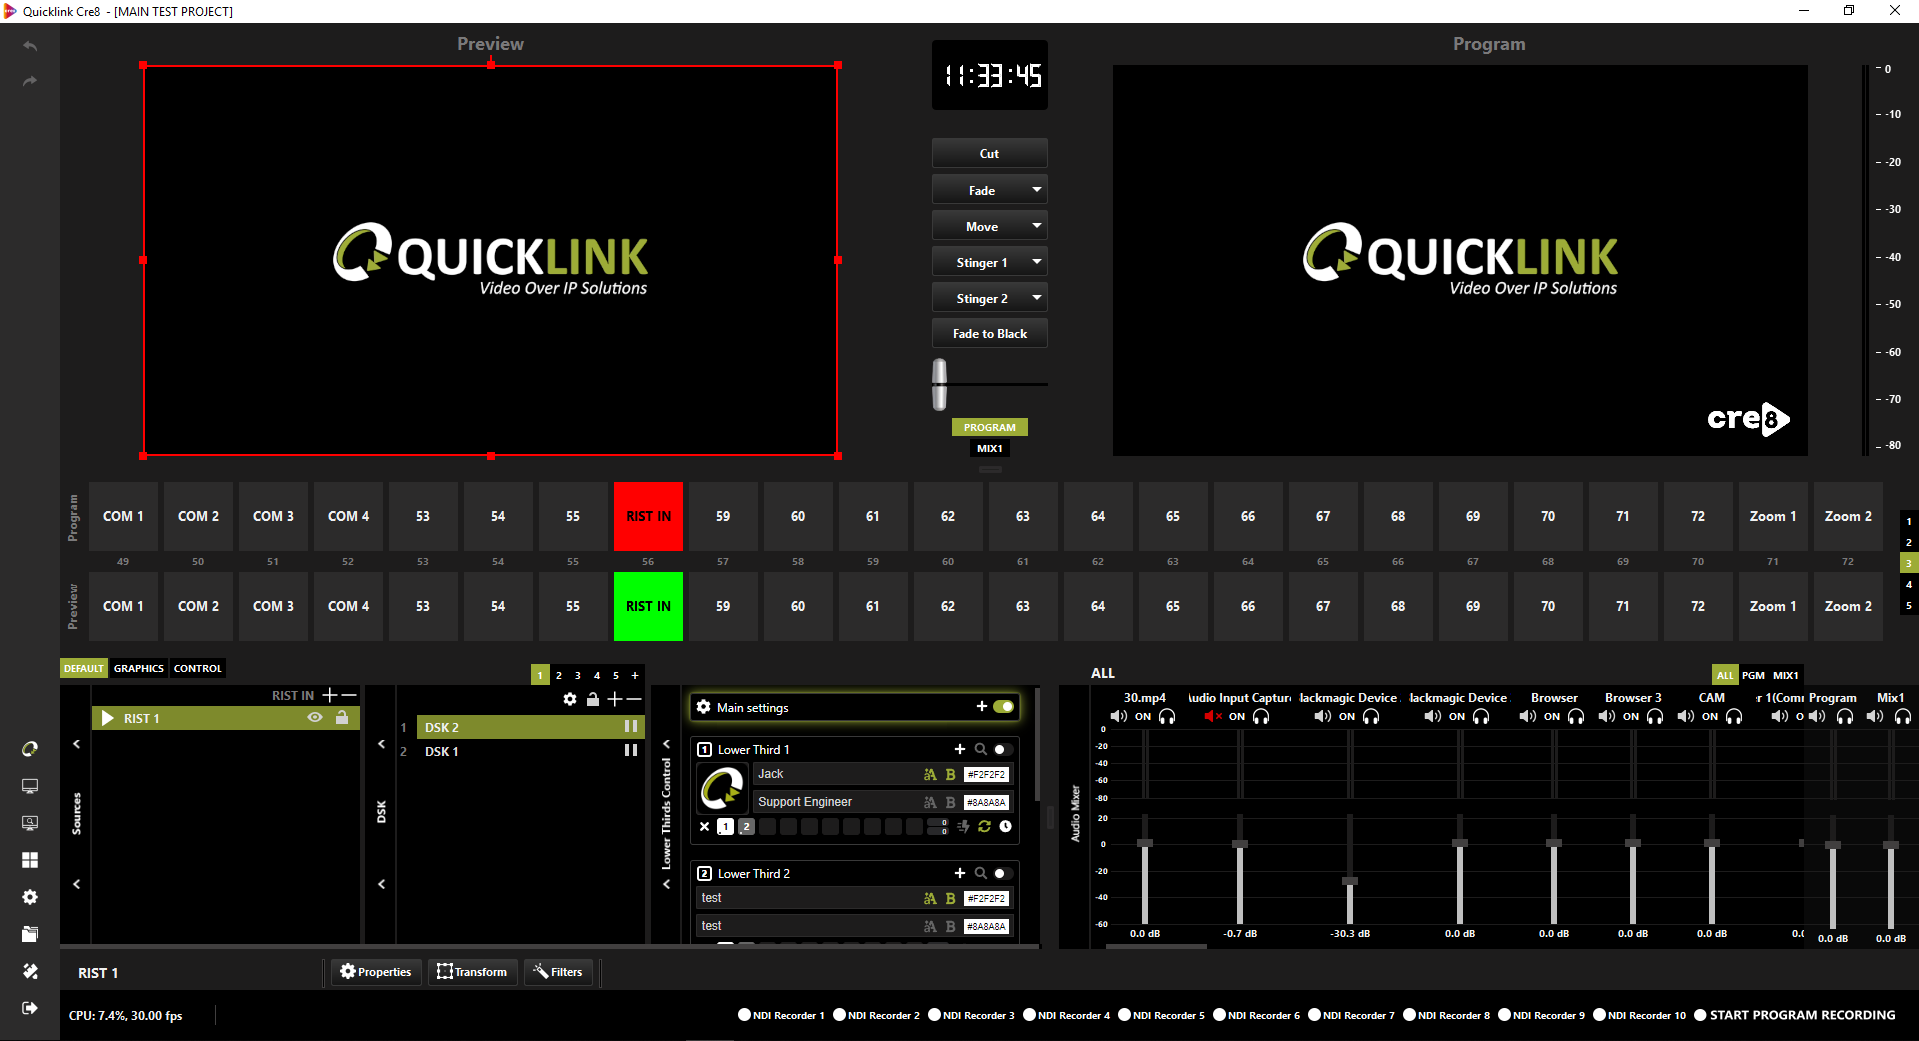Click the monitor with magnifier sidebar icon

(x=30, y=823)
